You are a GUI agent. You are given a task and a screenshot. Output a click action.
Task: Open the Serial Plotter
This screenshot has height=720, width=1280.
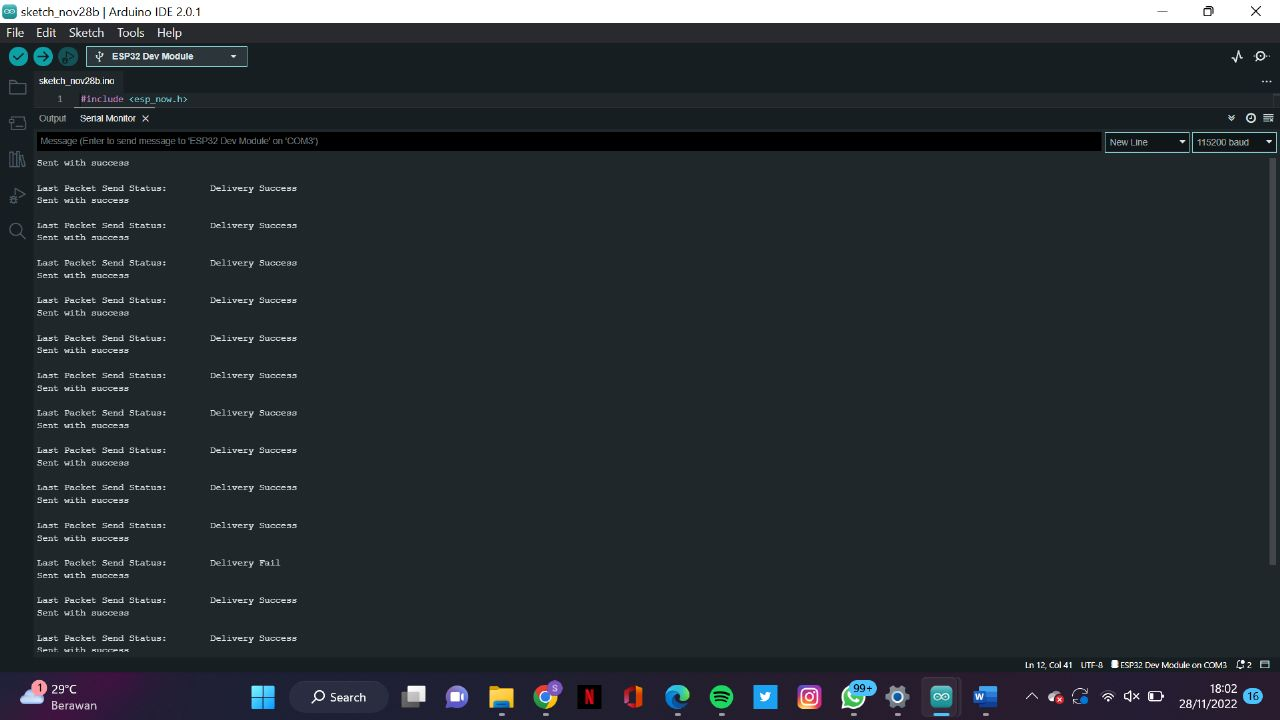[x=1236, y=56]
